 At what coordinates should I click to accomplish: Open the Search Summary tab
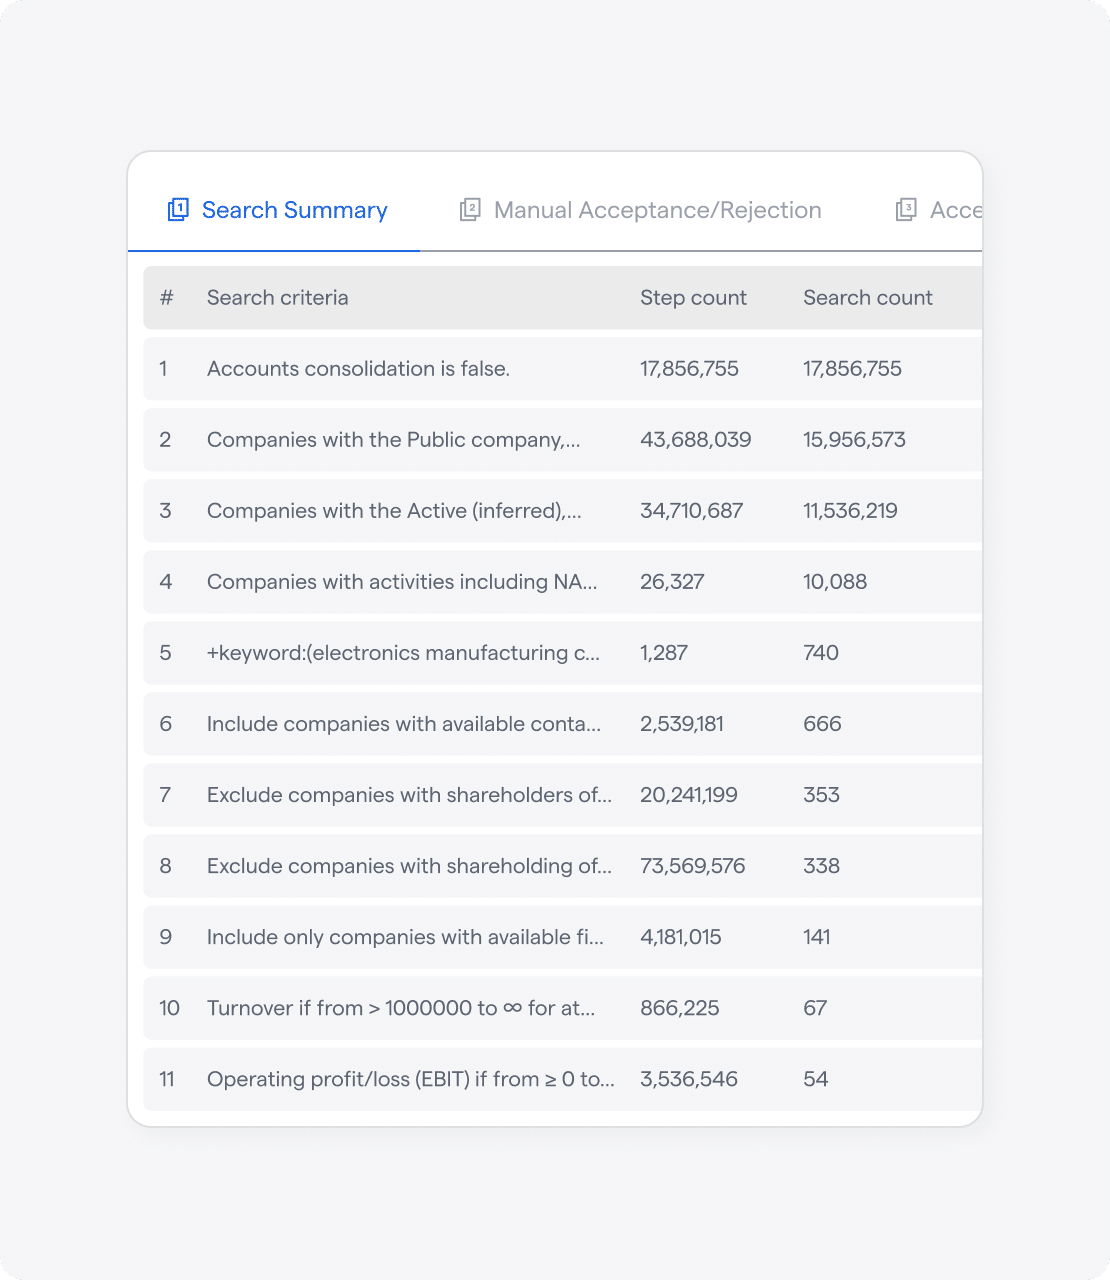coord(294,210)
